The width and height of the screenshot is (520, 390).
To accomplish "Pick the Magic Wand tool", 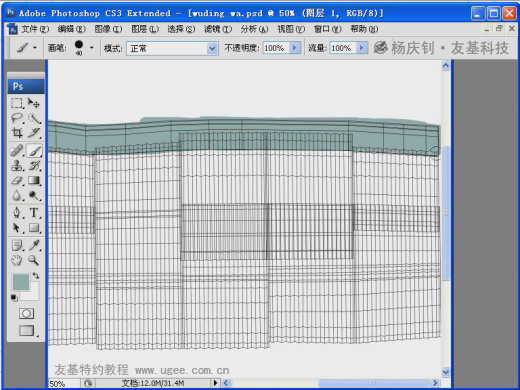I will tap(34, 118).
